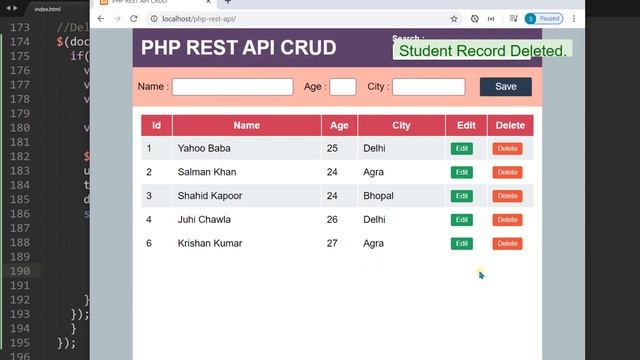Click the Name column header
The height and width of the screenshot is (360, 640).
tap(247, 125)
